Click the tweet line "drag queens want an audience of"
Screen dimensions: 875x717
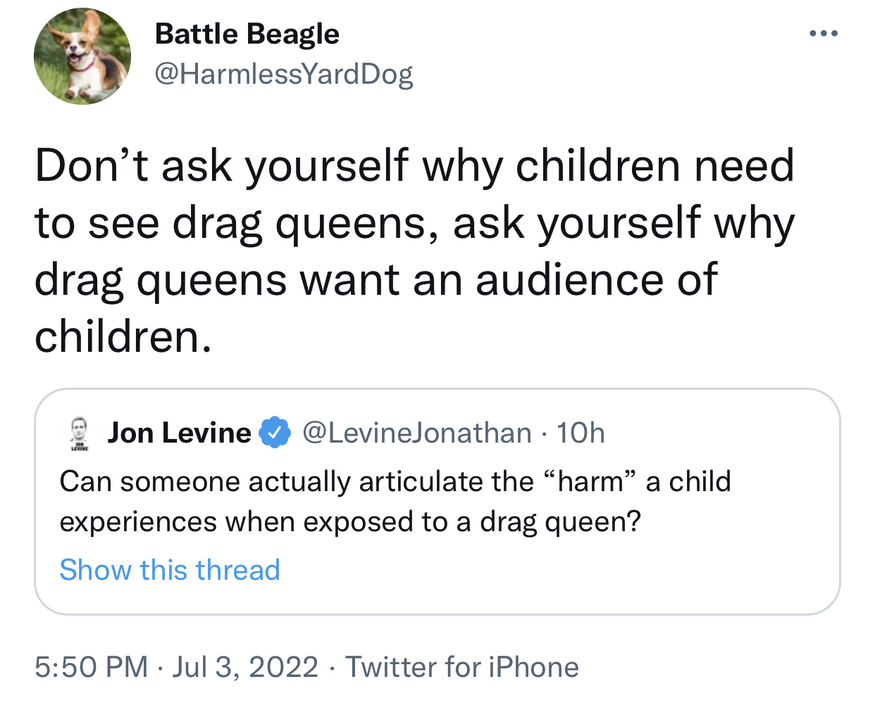(x=376, y=279)
